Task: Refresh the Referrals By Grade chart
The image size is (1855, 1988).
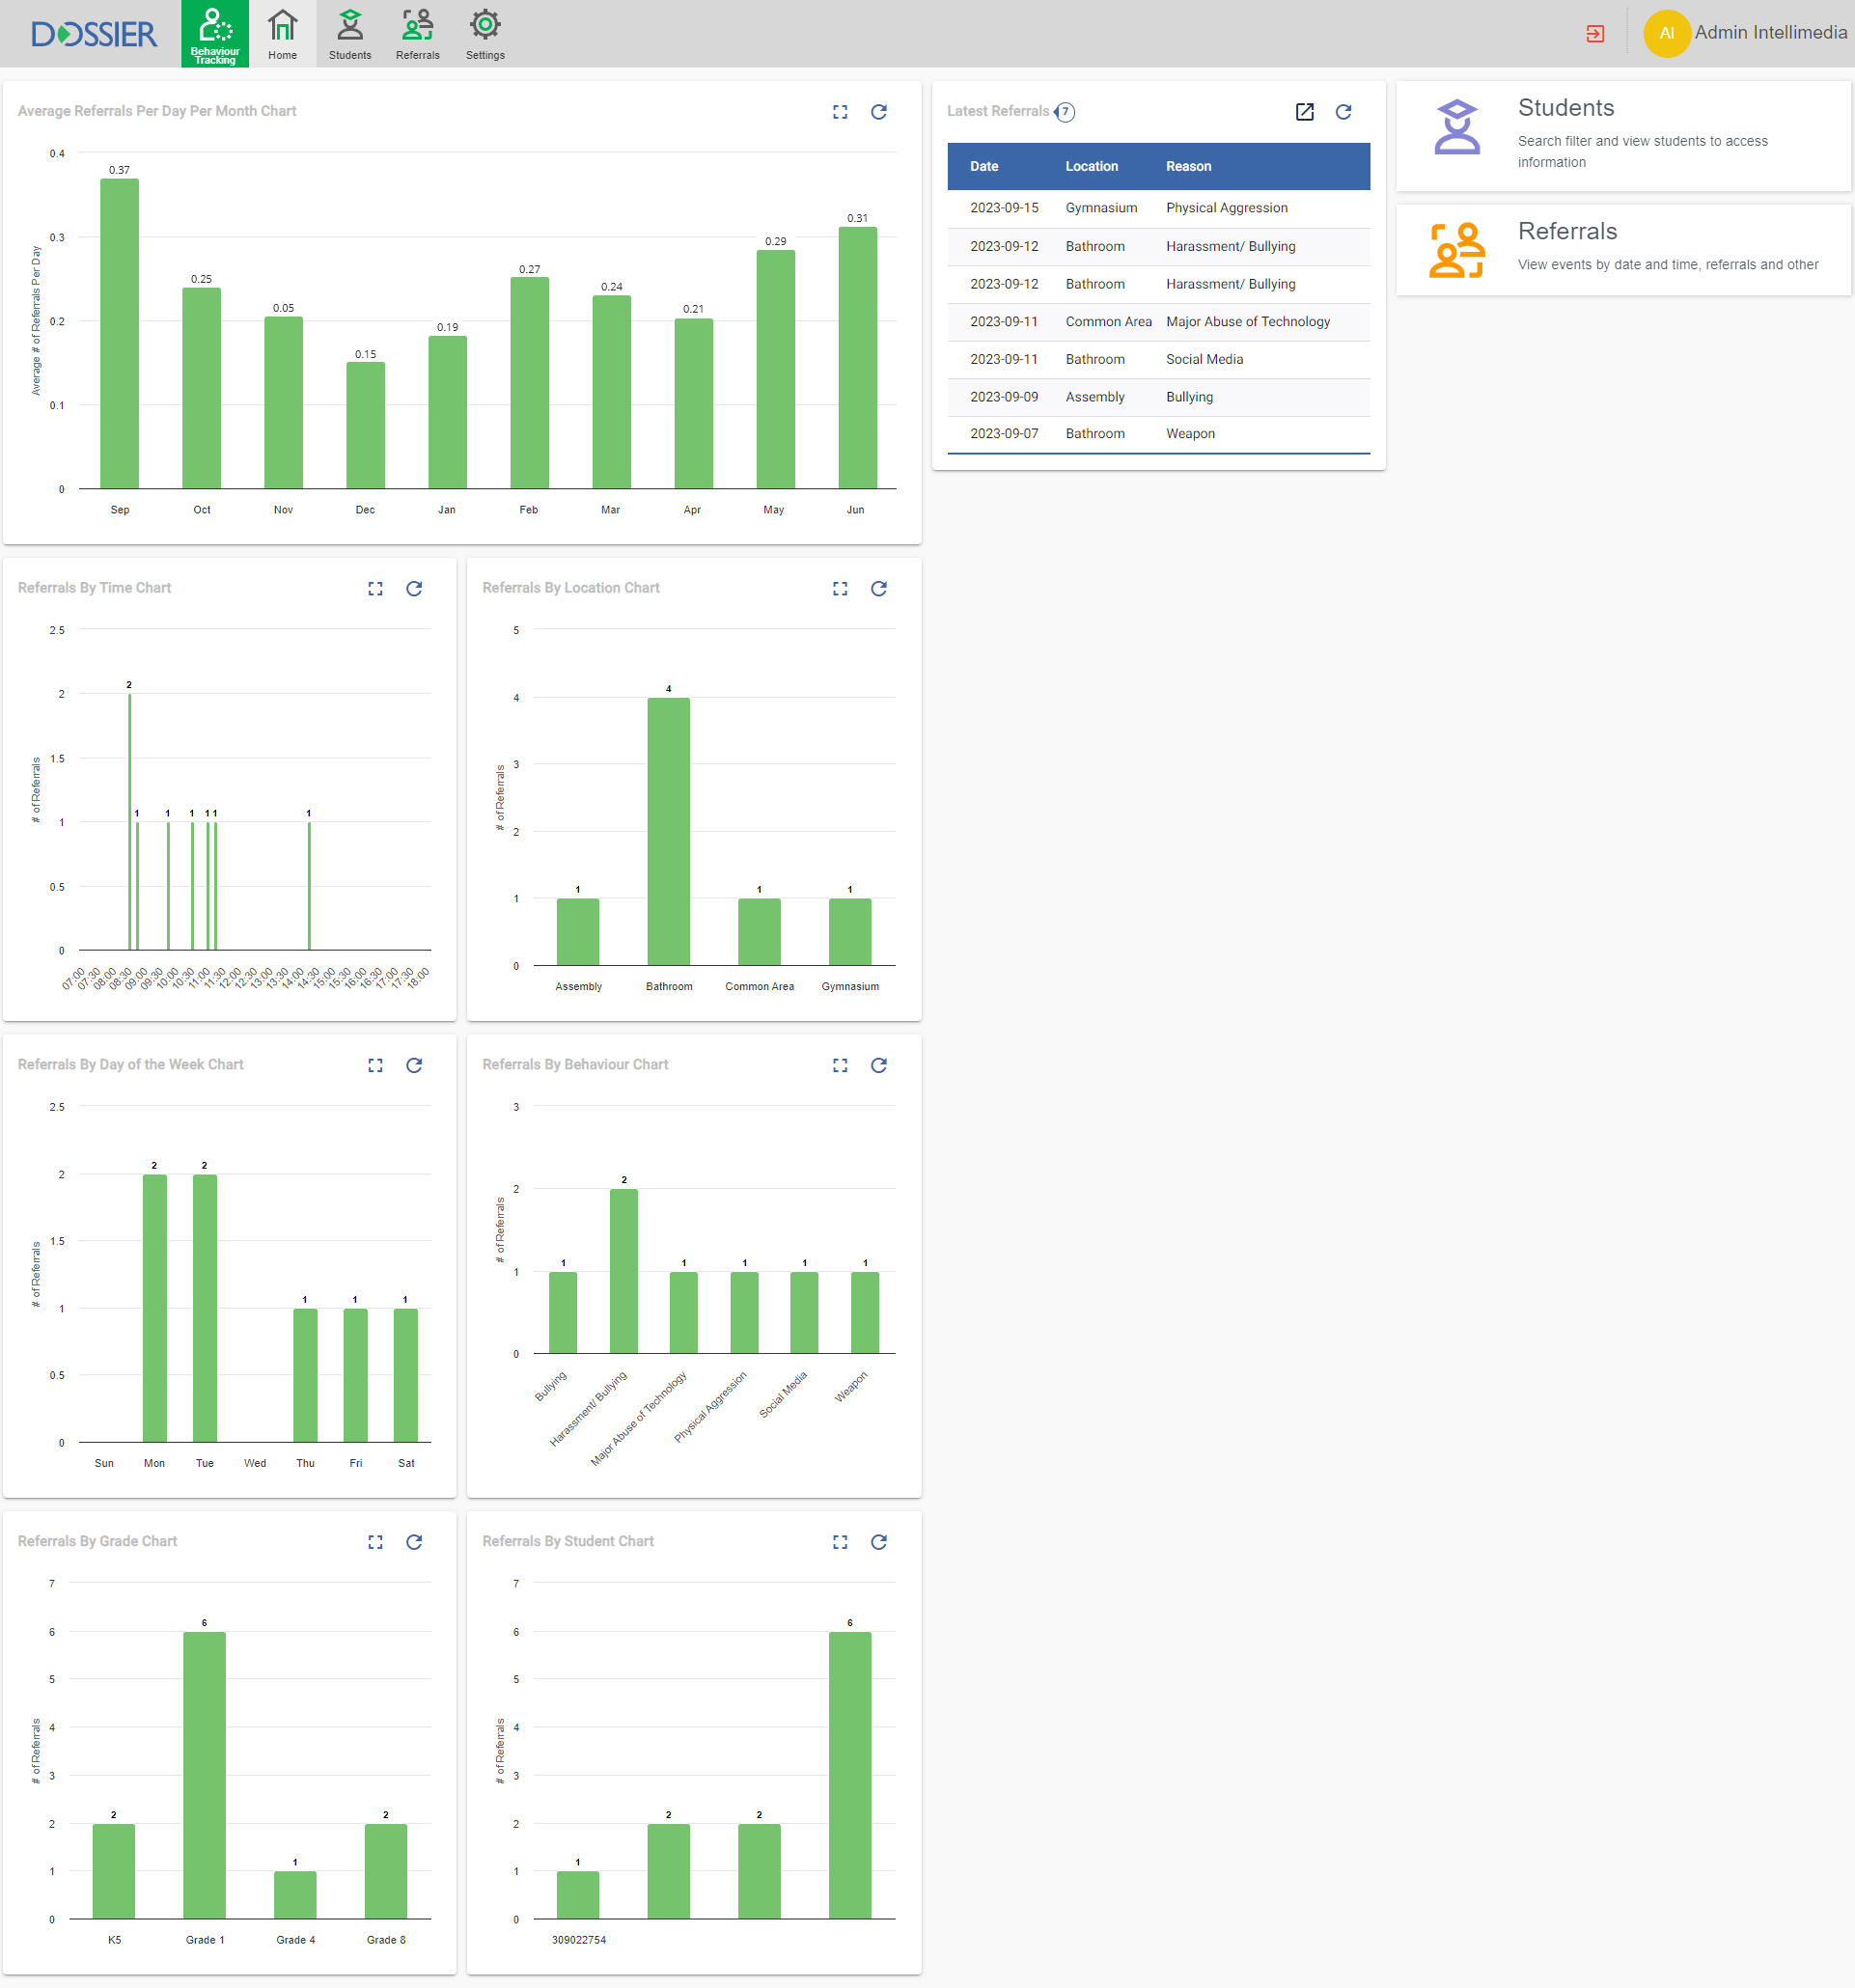Action: pos(414,1542)
